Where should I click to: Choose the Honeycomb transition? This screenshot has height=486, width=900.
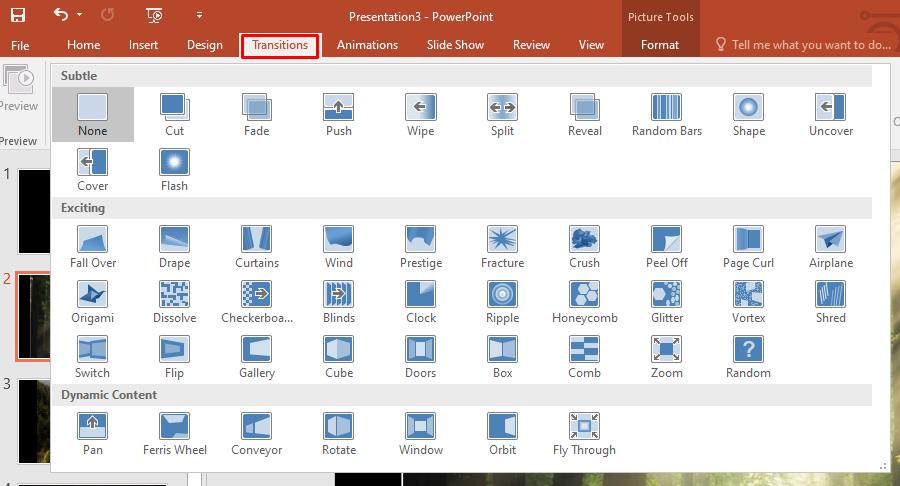click(584, 302)
